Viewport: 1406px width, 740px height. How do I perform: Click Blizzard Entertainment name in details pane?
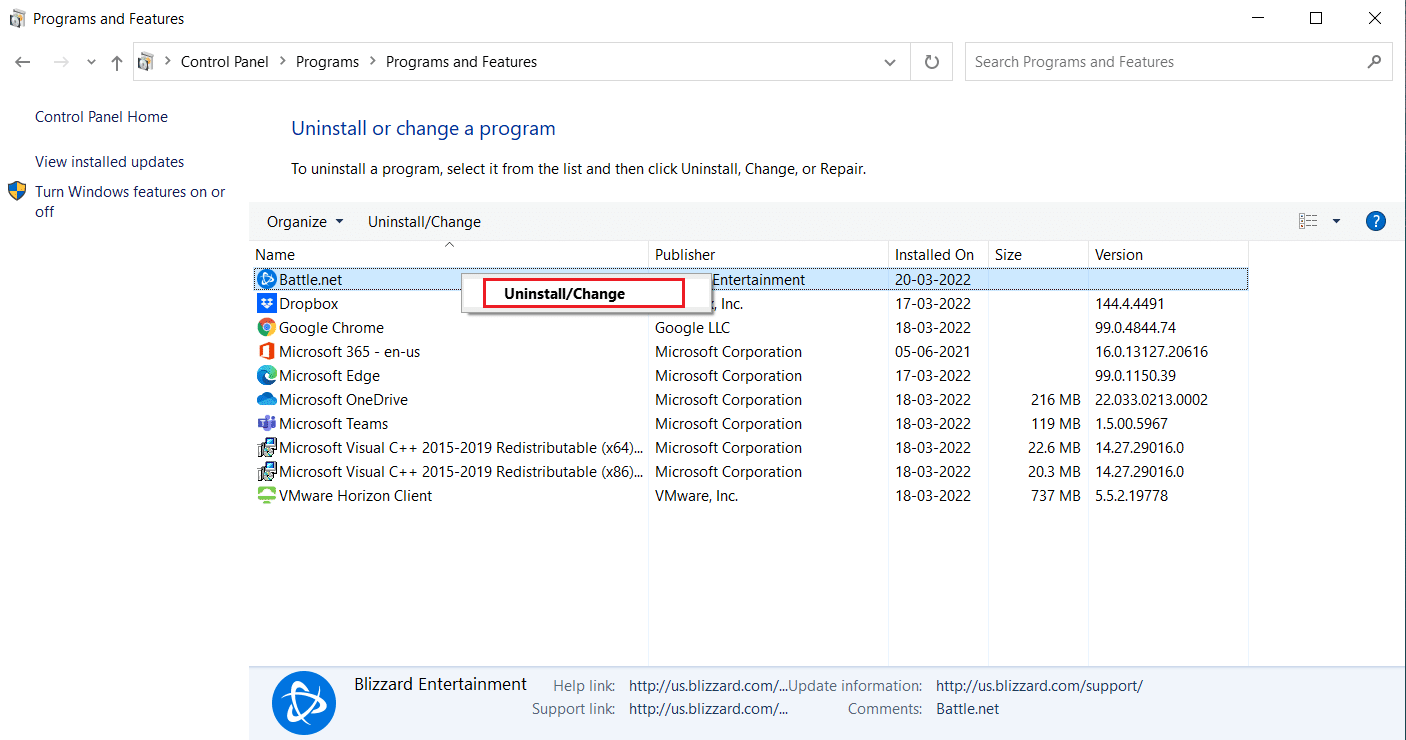pyautogui.click(x=440, y=685)
